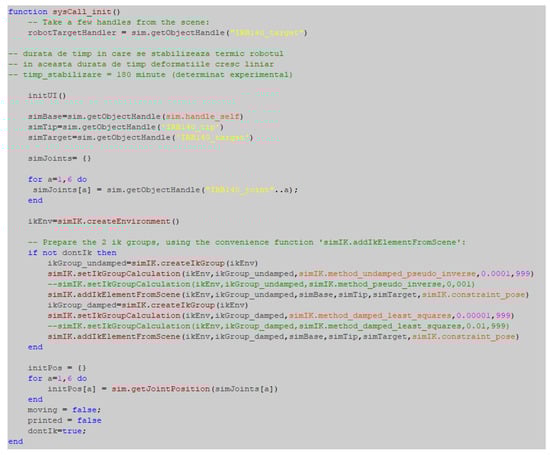Click the simTarget=sim.getObjectHandle line
Screen dimensions: 550x455
tap(140, 138)
